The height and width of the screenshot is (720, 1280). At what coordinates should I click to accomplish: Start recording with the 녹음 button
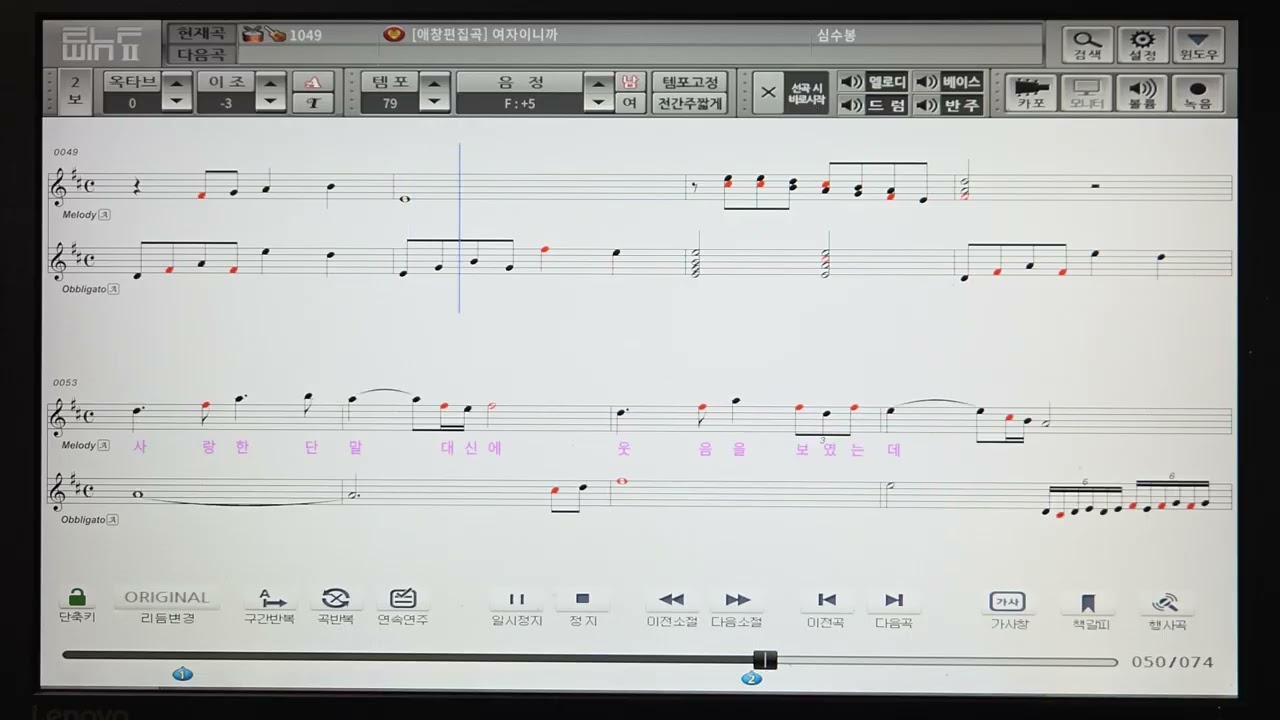(1198, 93)
